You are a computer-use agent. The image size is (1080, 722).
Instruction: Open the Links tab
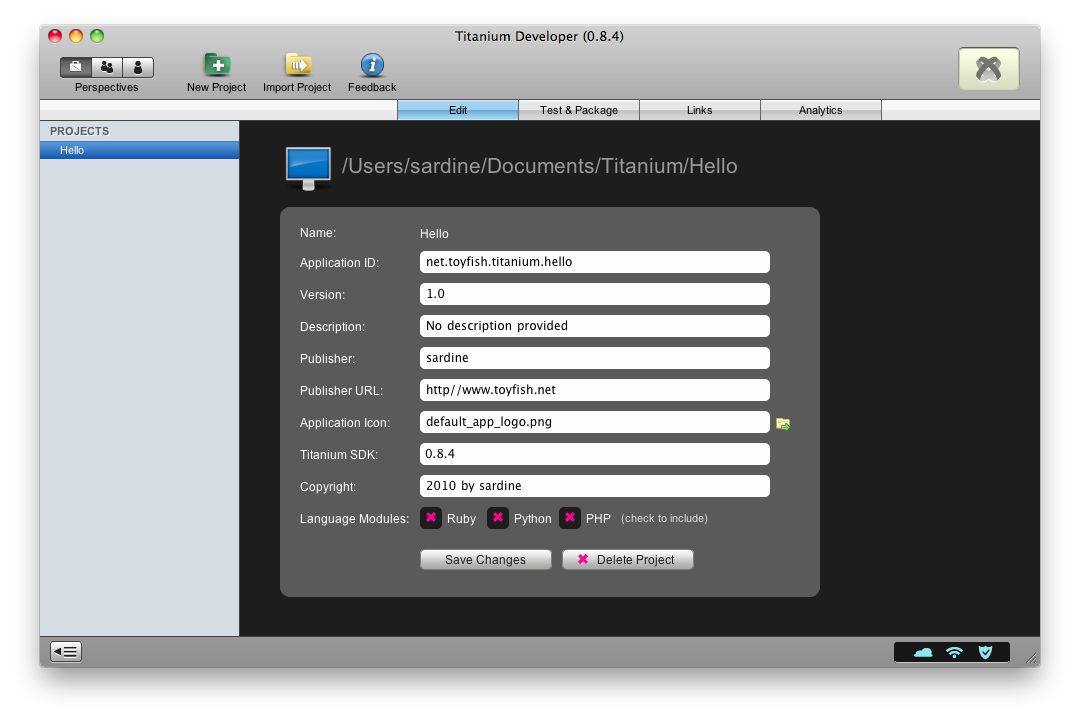click(700, 110)
